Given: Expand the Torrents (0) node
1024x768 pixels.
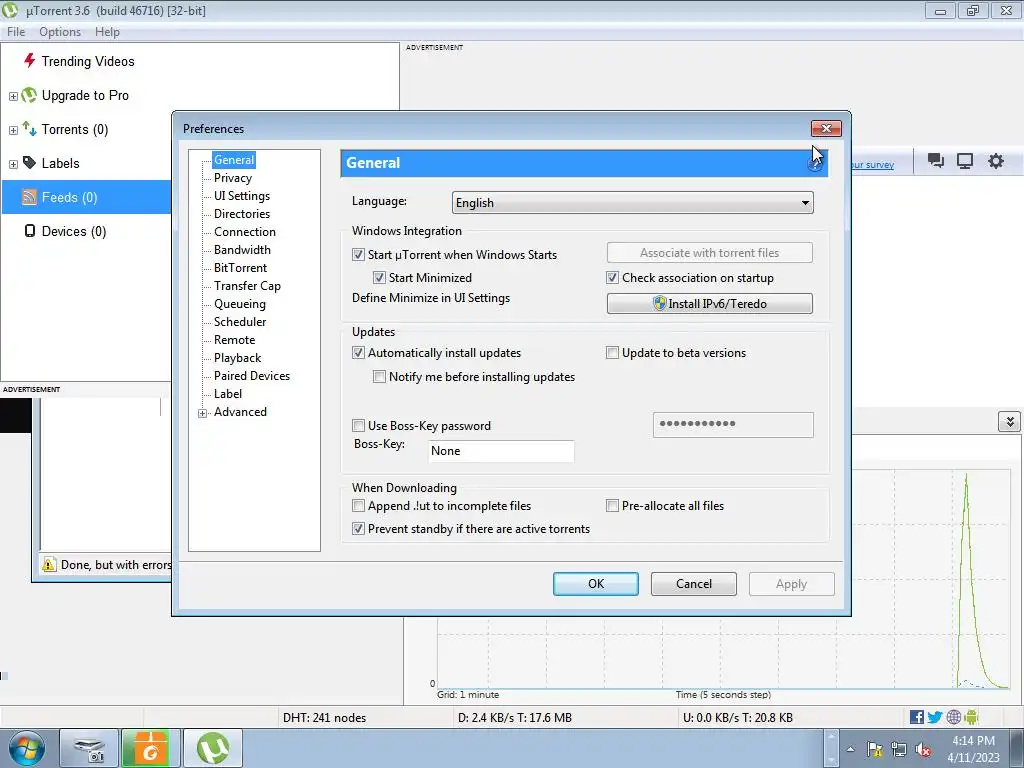Looking at the screenshot, I should pyautogui.click(x=13, y=130).
